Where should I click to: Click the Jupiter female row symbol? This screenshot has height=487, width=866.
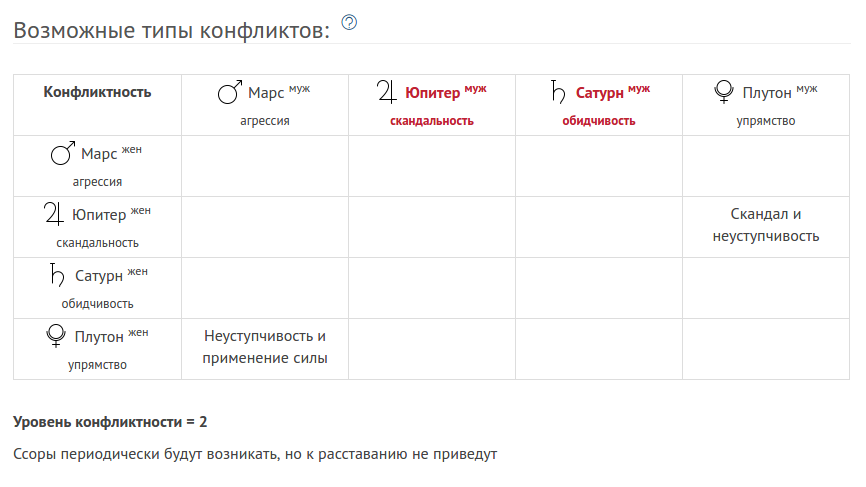pos(54,214)
